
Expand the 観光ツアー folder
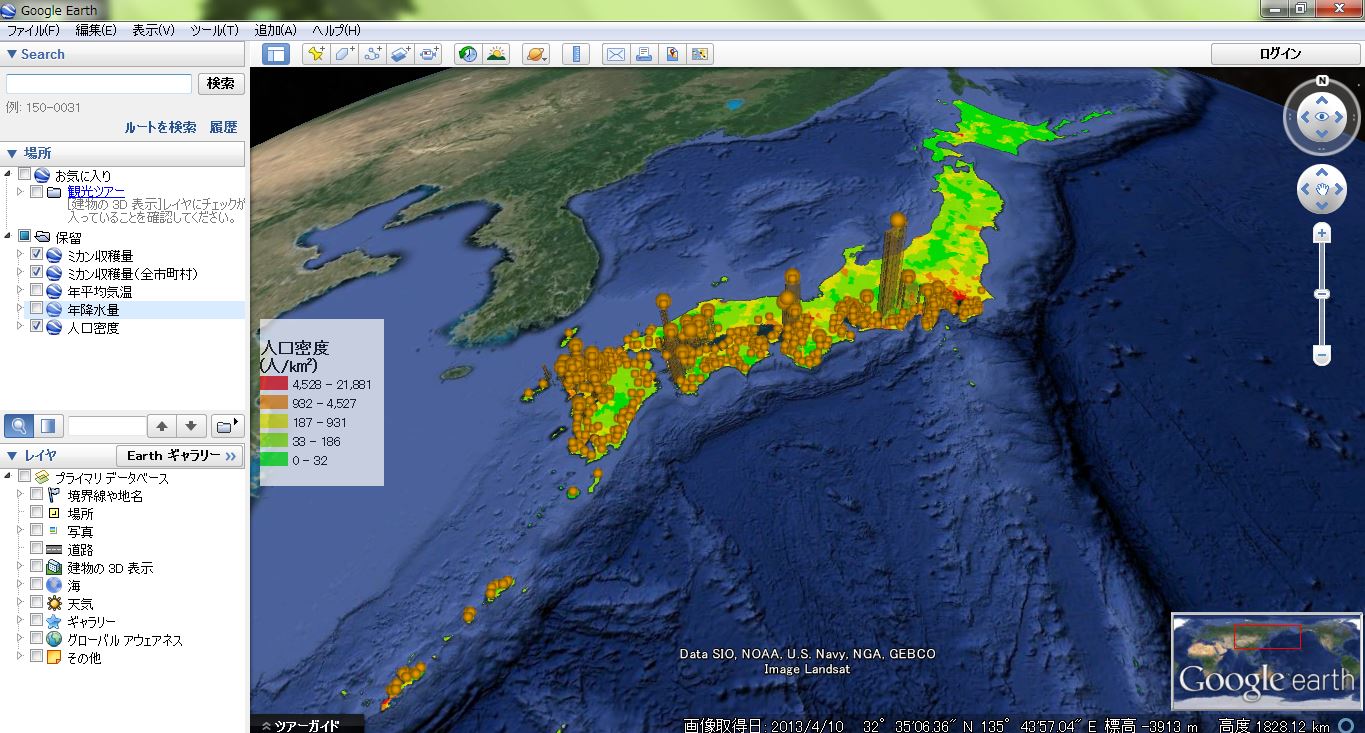19,192
